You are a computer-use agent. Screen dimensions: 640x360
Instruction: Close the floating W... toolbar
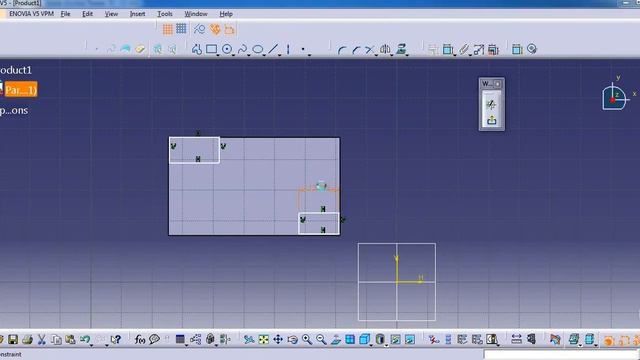tap(498, 84)
